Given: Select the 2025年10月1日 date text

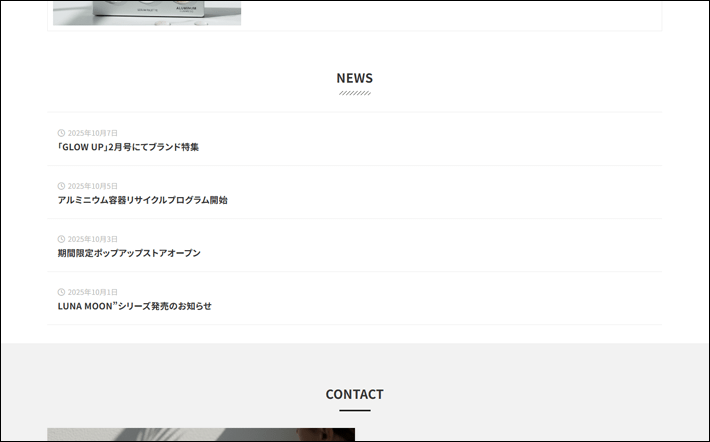Looking at the screenshot, I should tap(93, 292).
